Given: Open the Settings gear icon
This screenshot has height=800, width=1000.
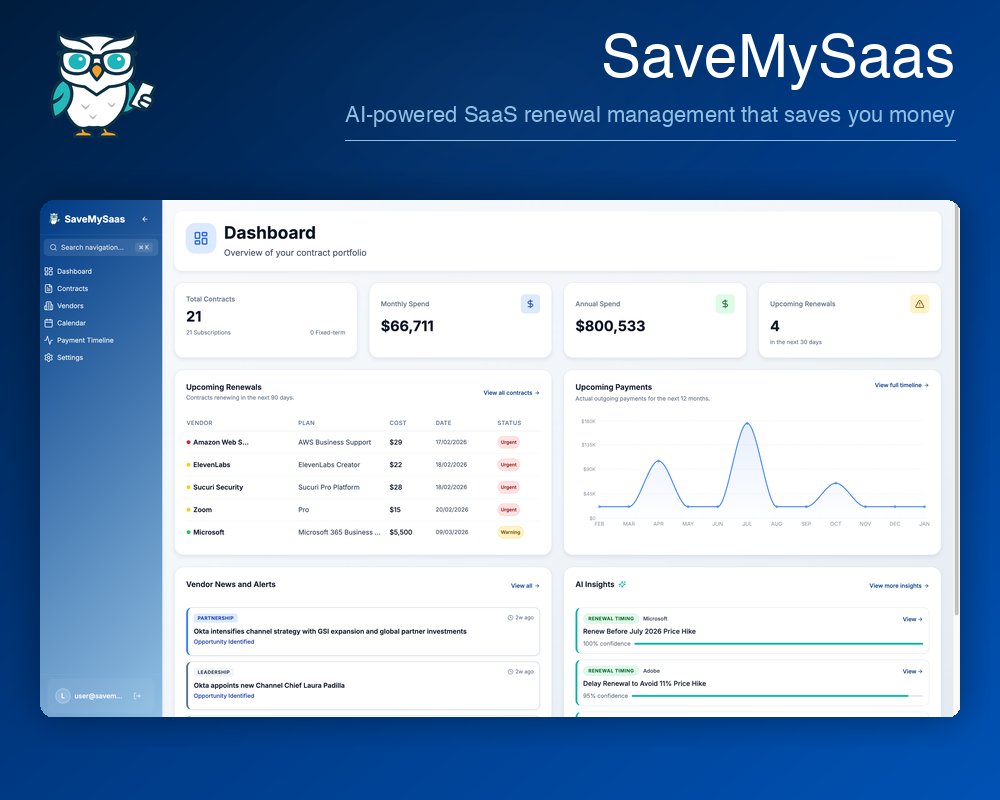Looking at the screenshot, I should pyautogui.click(x=48, y=357).
